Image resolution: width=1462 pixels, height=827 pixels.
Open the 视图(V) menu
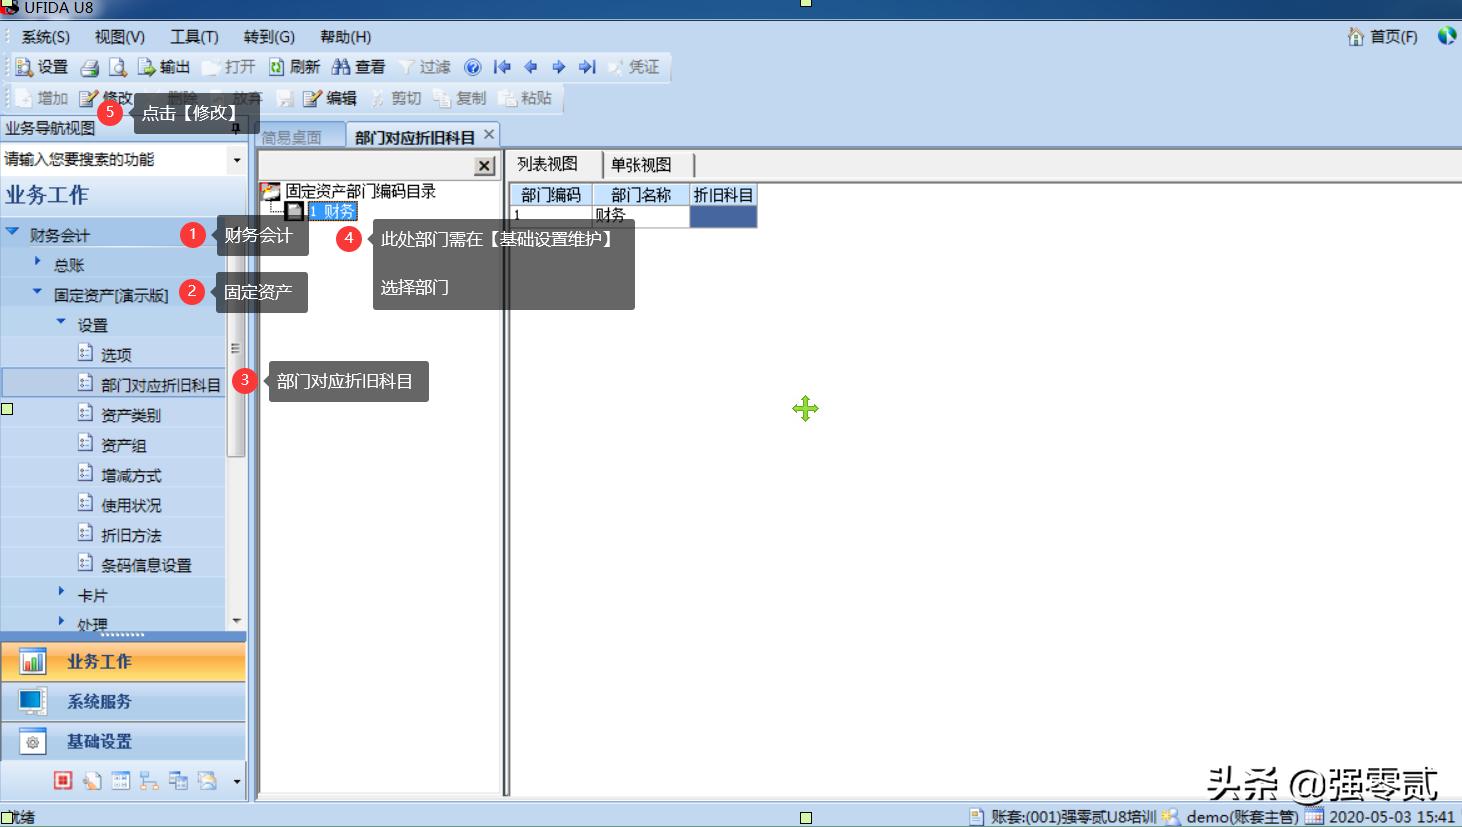[x=120, y=37]
